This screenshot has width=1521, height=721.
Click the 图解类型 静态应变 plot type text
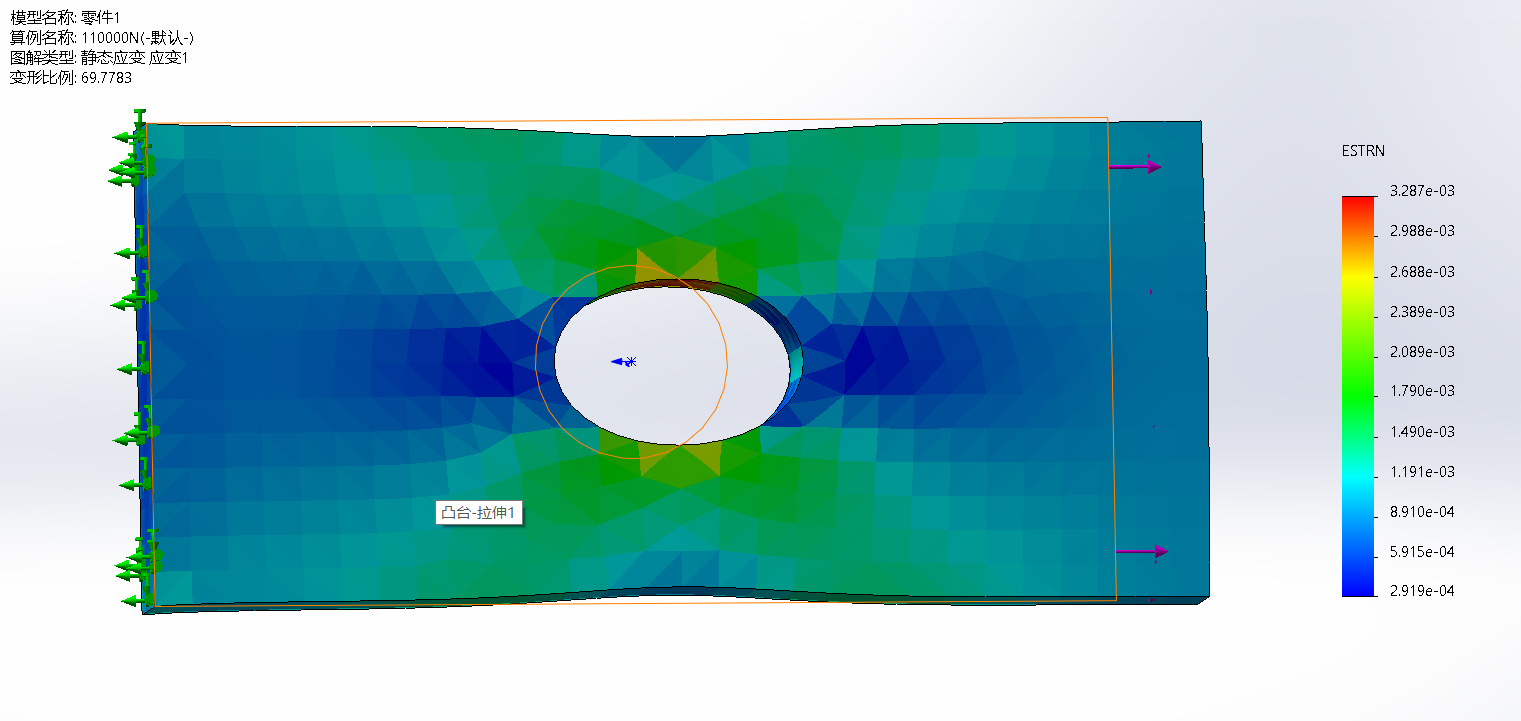99,58
